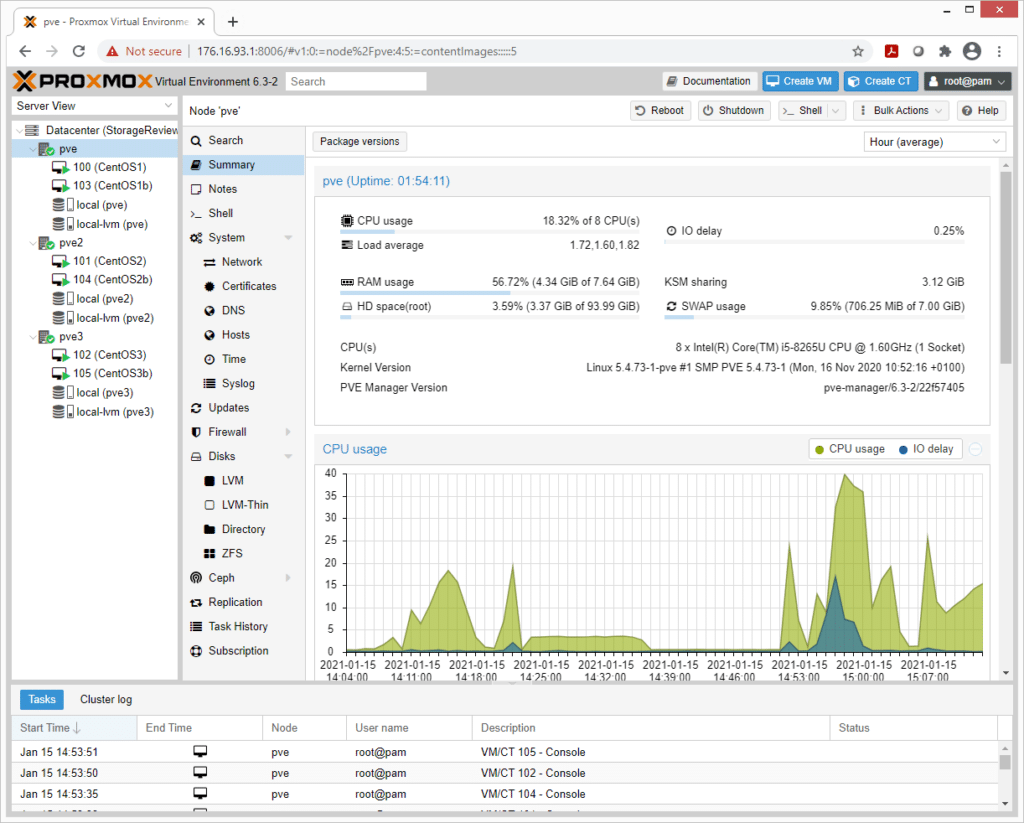Open the ZFS page
Viewport: 1024px width, 823px height.
point(244,553)
